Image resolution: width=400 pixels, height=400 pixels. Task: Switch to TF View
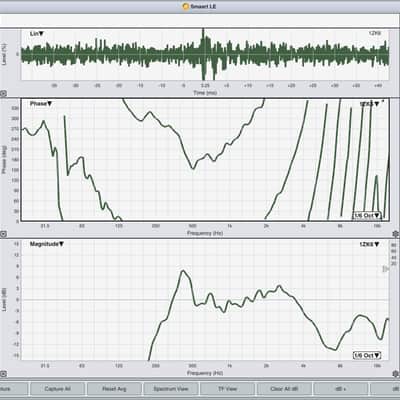pyautogui.click(x=227, y=389)
